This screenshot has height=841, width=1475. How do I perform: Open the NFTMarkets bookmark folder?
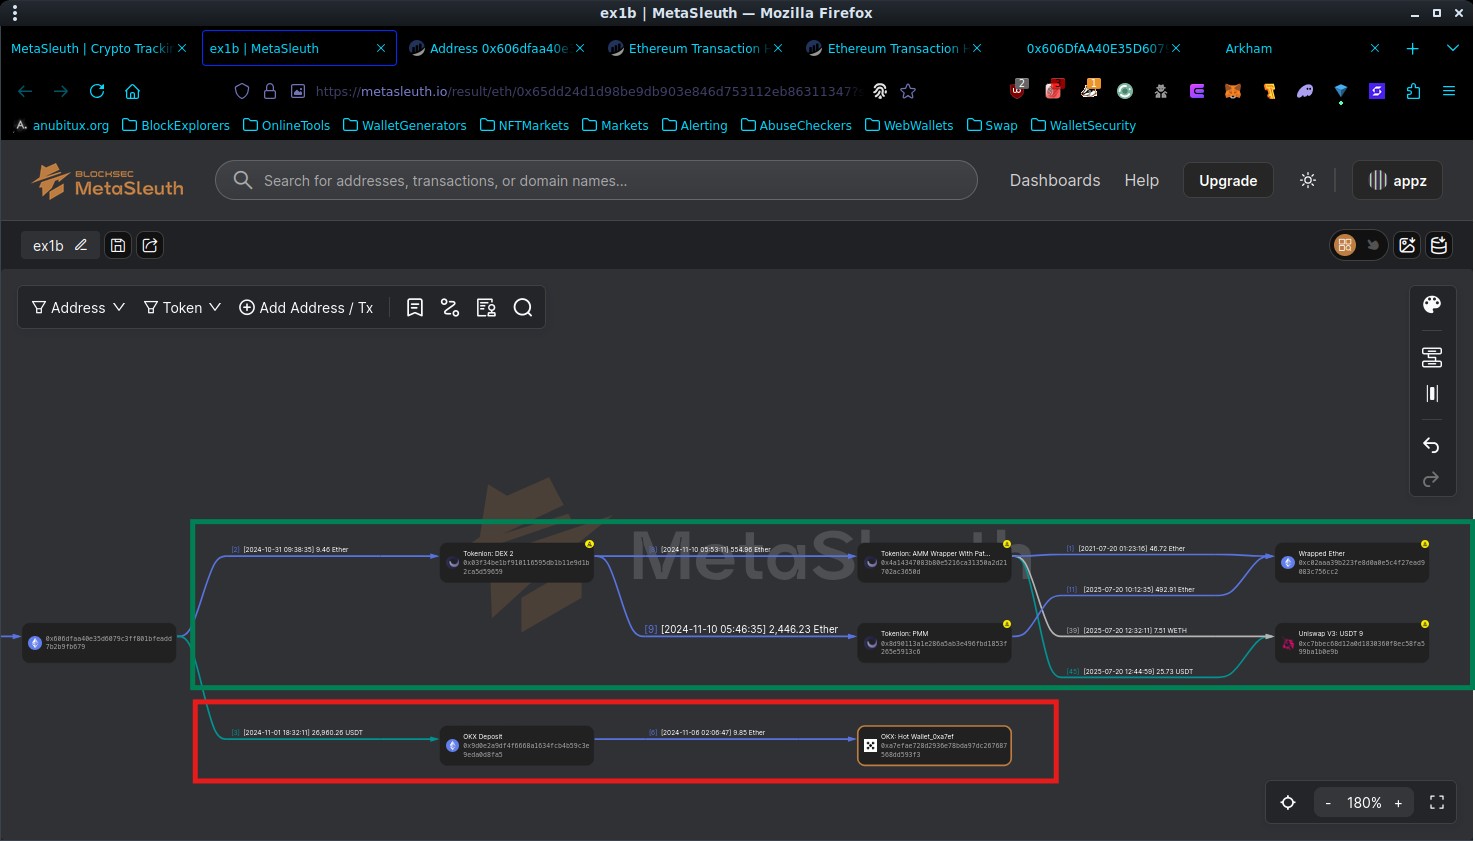click(x=524, y=125)
